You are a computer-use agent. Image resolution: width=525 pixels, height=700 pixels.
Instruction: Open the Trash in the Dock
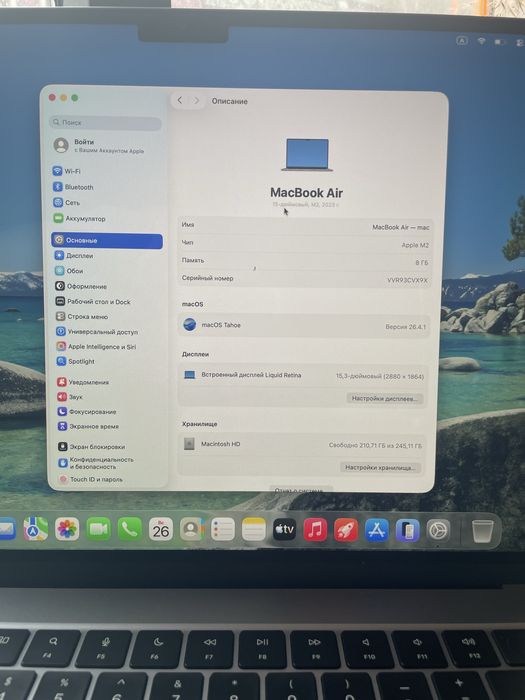pos(483,531)
